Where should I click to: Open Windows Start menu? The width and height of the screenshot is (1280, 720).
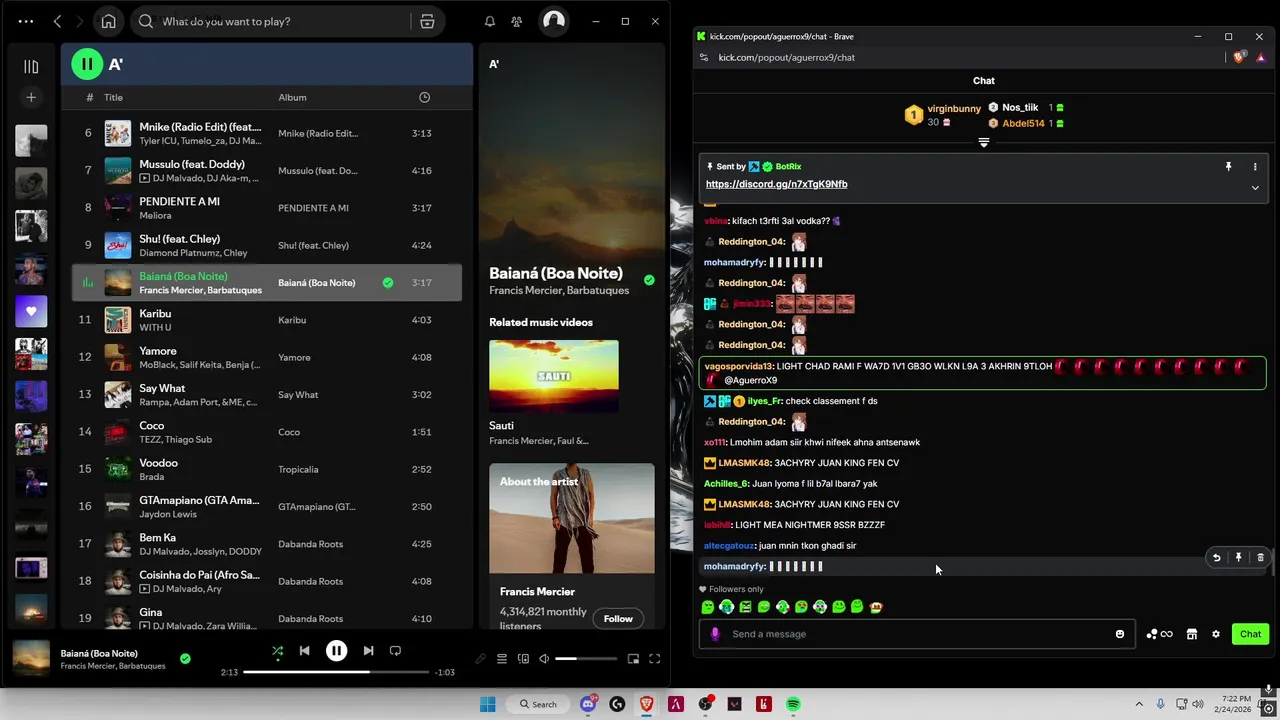point(488,704)
